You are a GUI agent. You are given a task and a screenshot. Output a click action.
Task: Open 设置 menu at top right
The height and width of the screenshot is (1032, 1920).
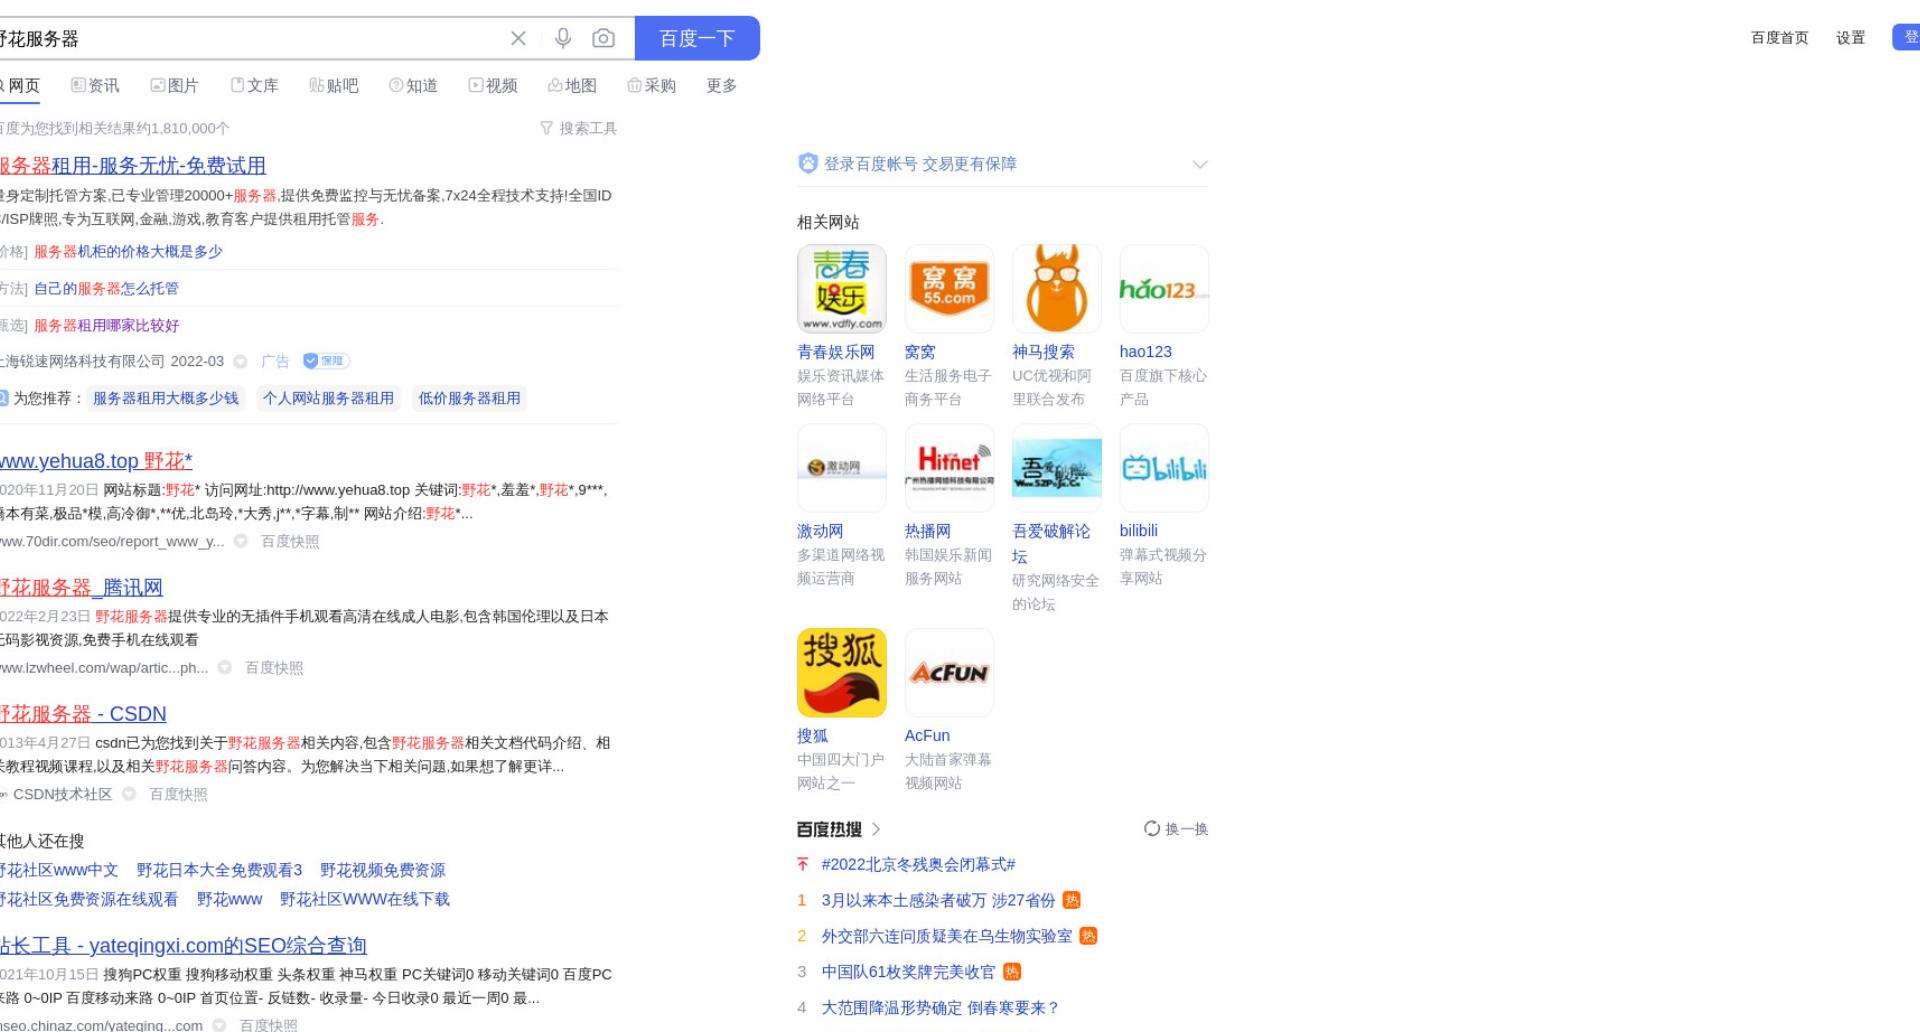[x=1851, y=38]
